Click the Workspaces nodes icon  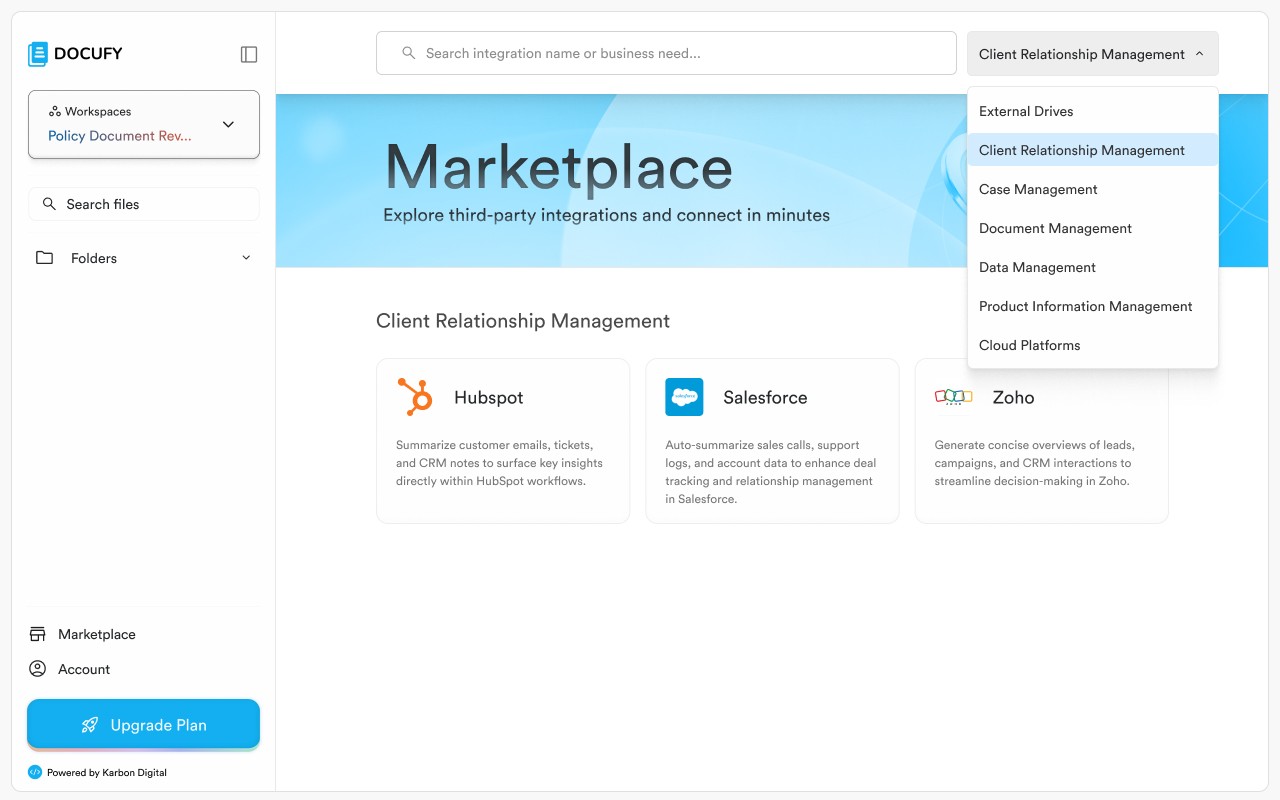55,111
